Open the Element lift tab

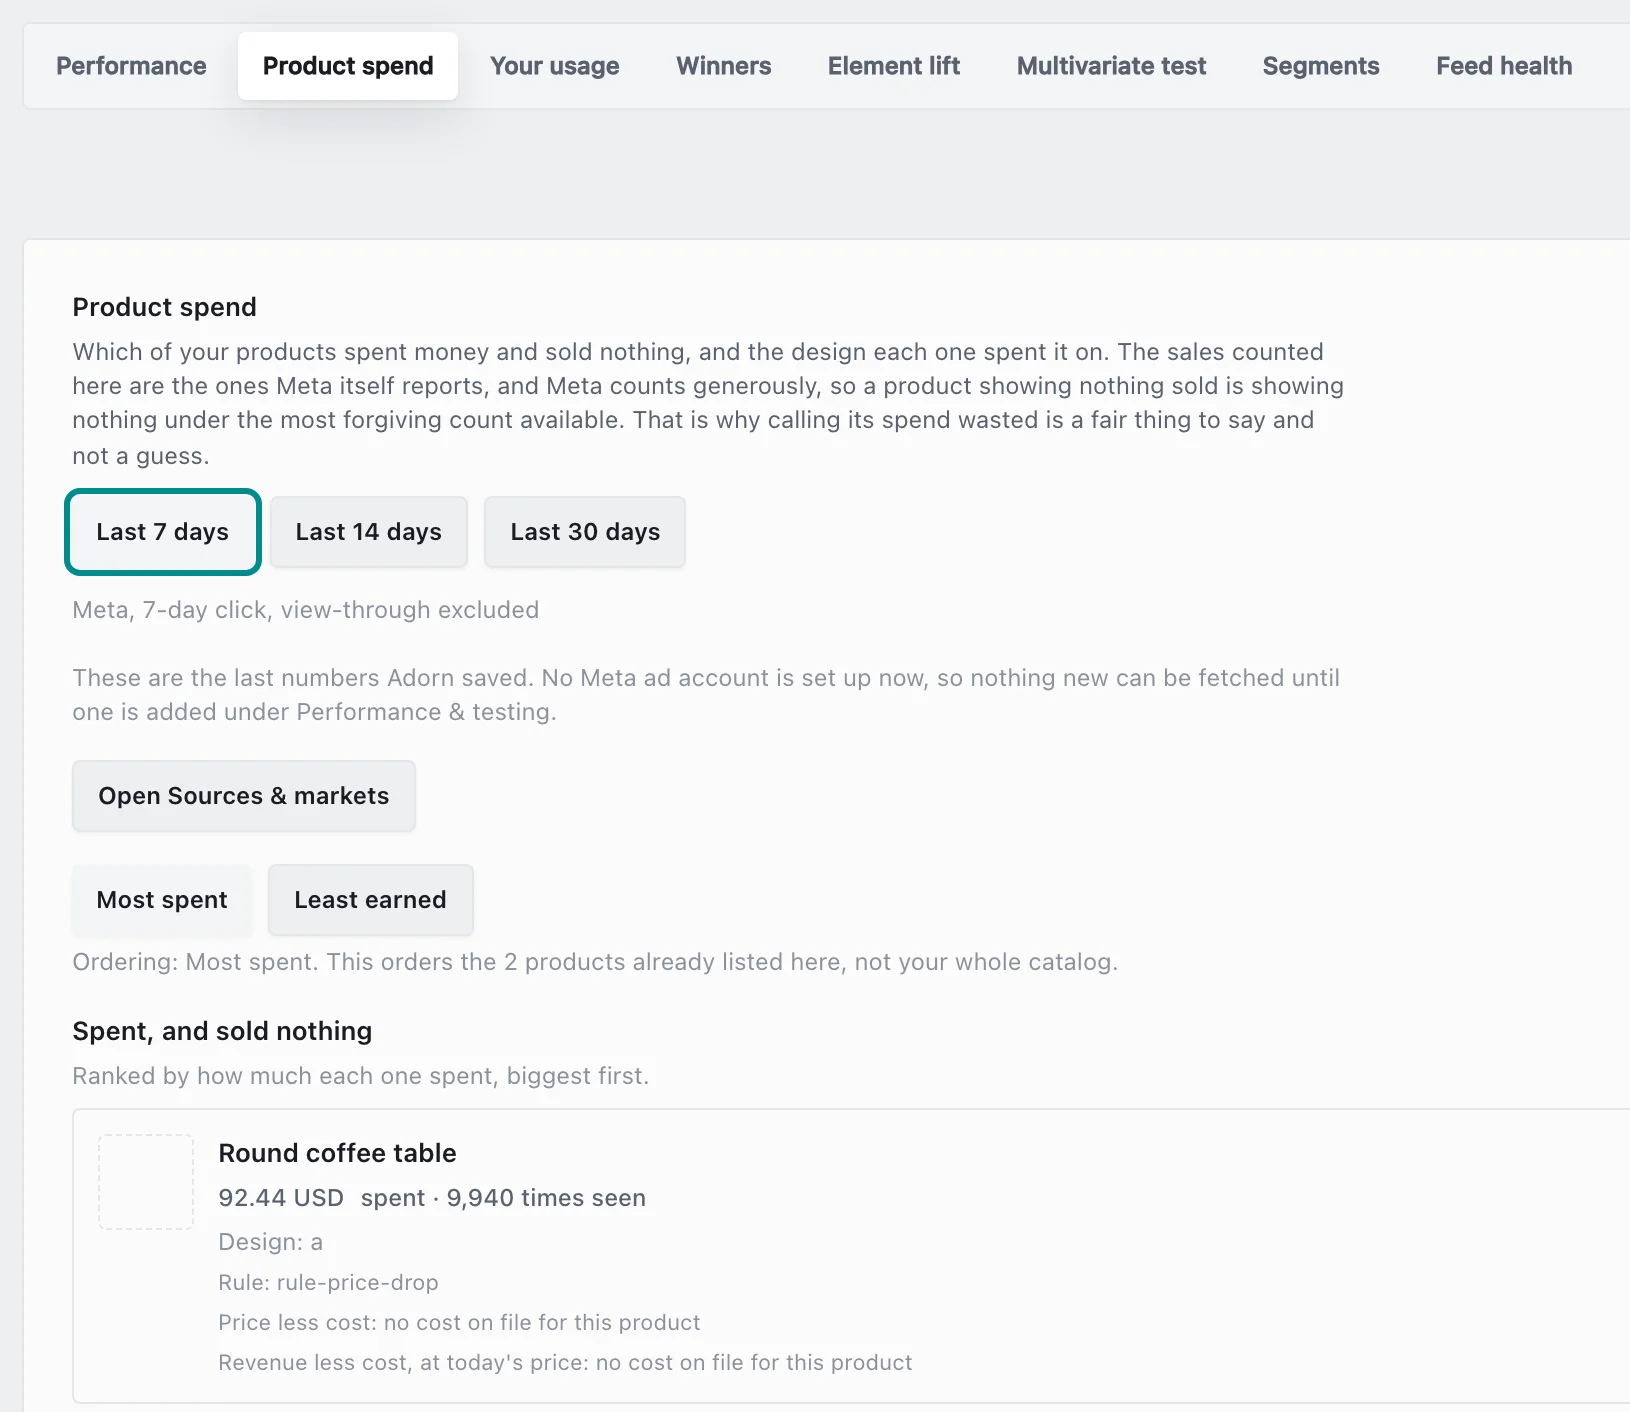[894, 66]
